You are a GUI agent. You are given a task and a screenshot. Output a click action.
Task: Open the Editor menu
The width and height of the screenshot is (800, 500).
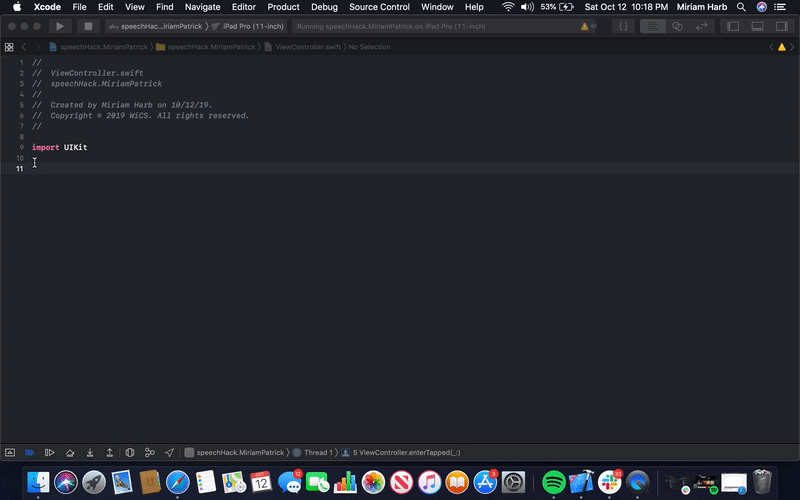(243, 7)
